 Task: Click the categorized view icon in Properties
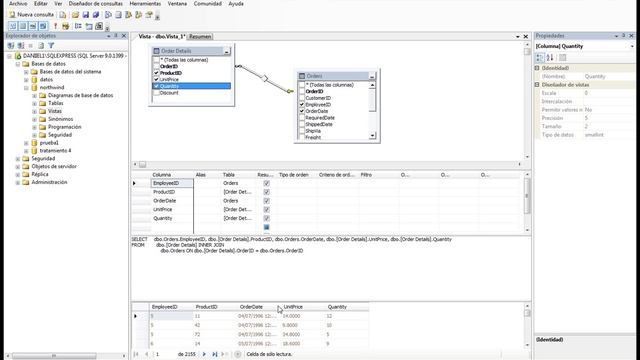(x=540, y=58)
